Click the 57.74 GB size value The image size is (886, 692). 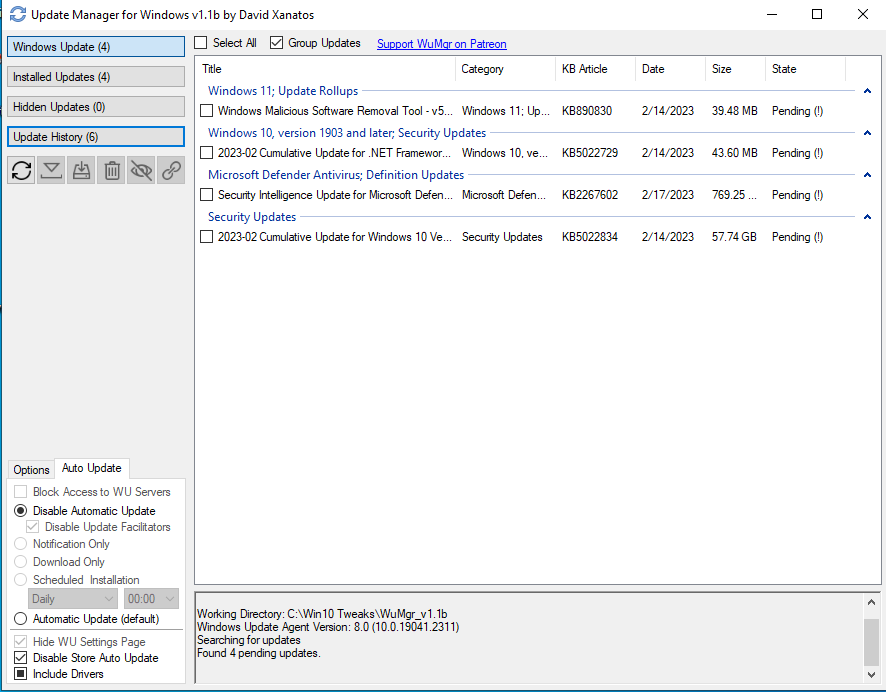pos(734,237)
